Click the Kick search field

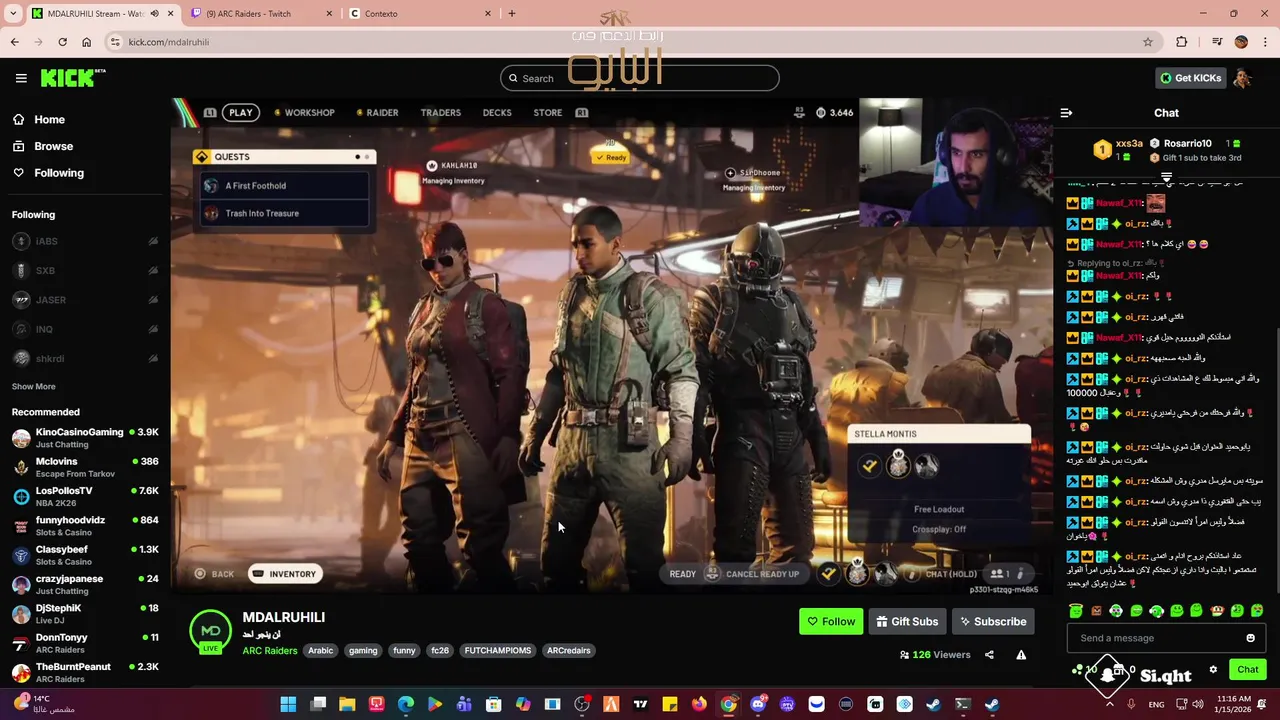[640, 78]
